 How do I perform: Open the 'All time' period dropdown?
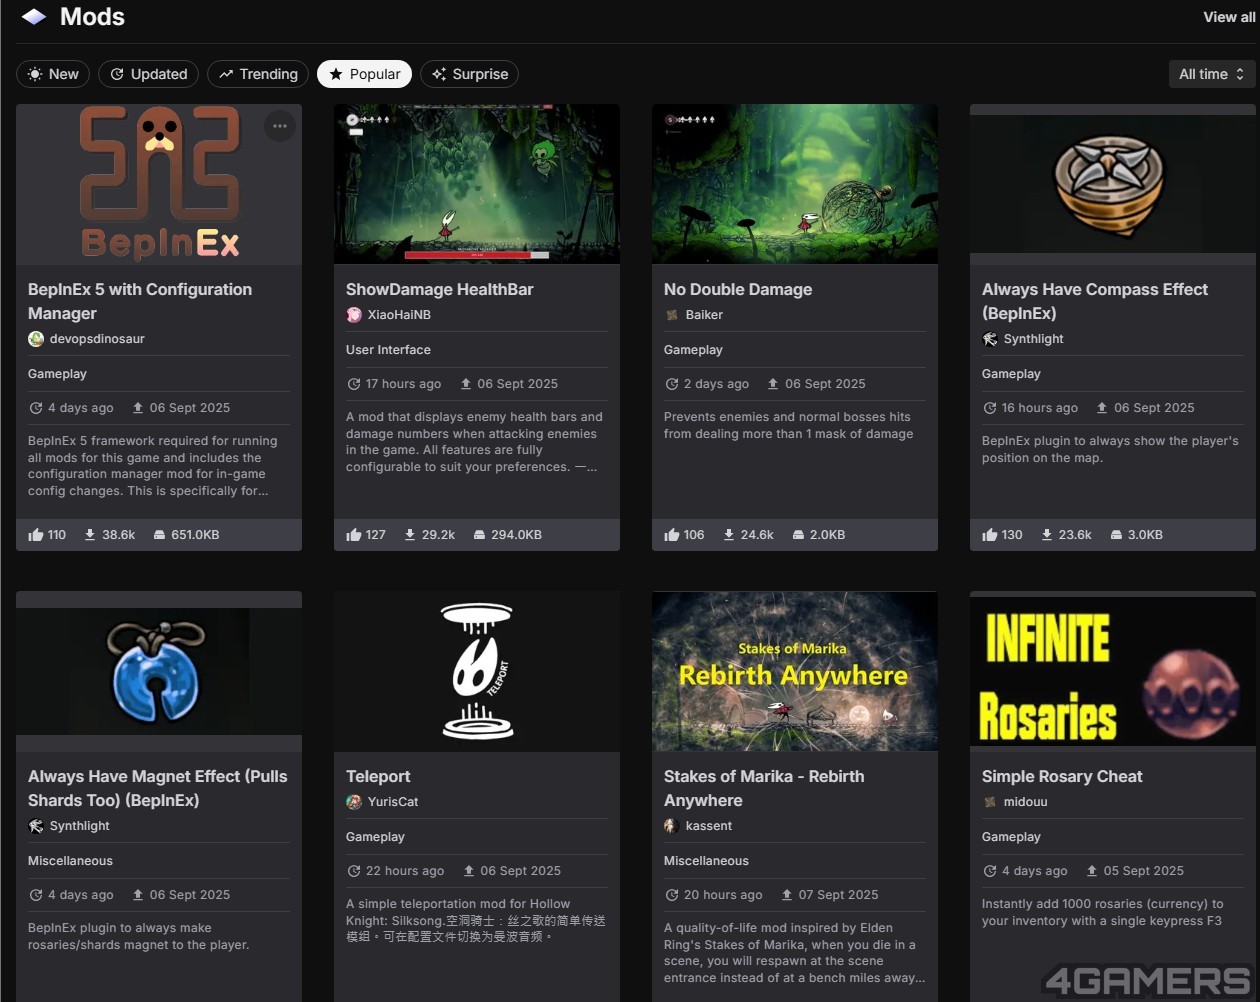[x=1211, y=74]
